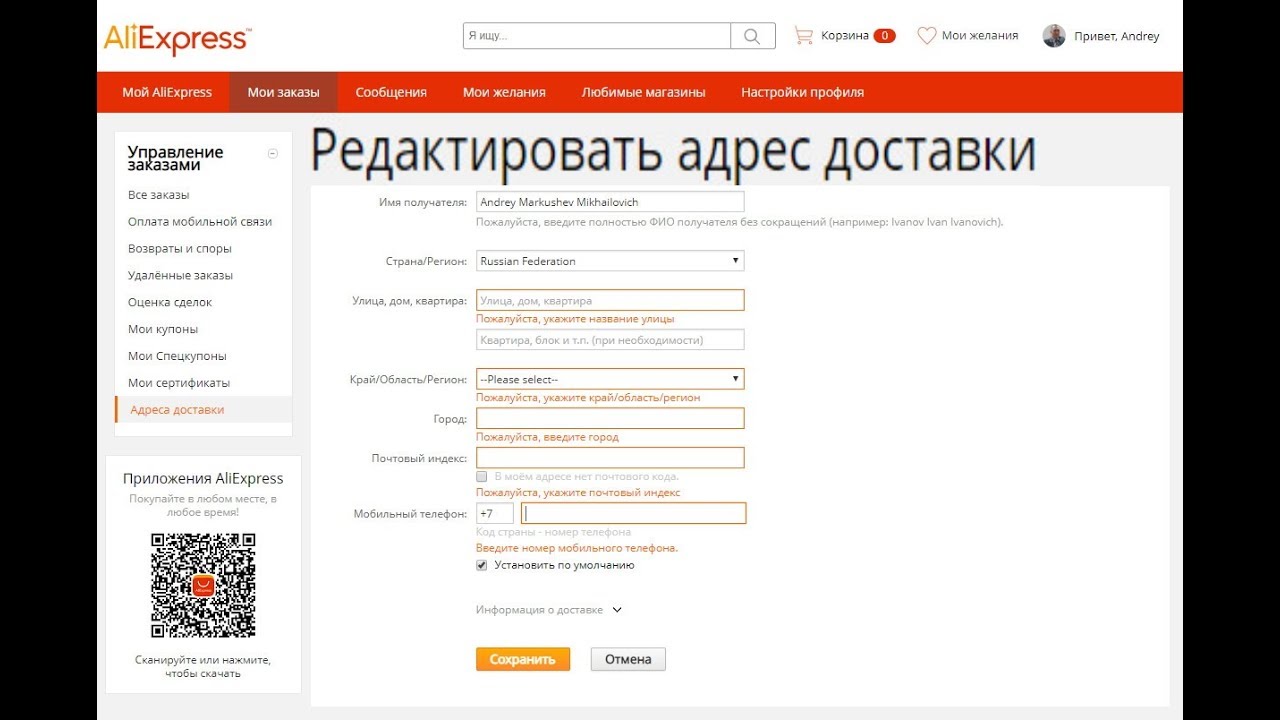1280x720 pixels.
Task: Click the Корзина cart link
Action: pos(845,36)
